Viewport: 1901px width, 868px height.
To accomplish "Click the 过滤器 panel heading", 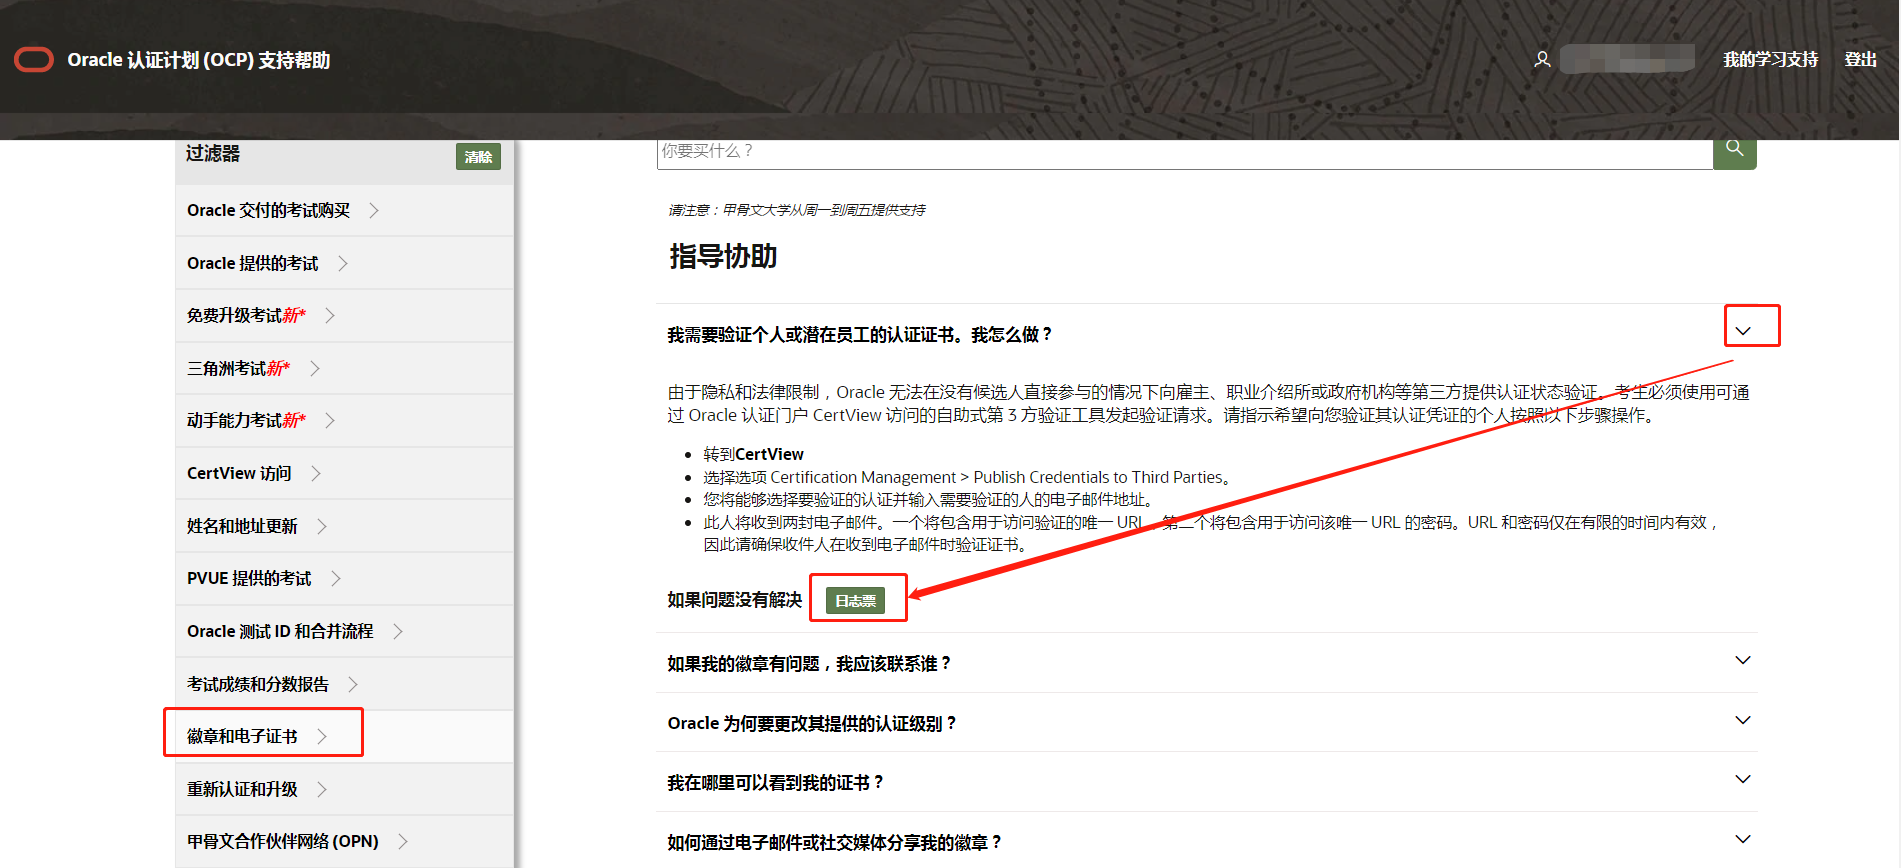I will 213,153.
